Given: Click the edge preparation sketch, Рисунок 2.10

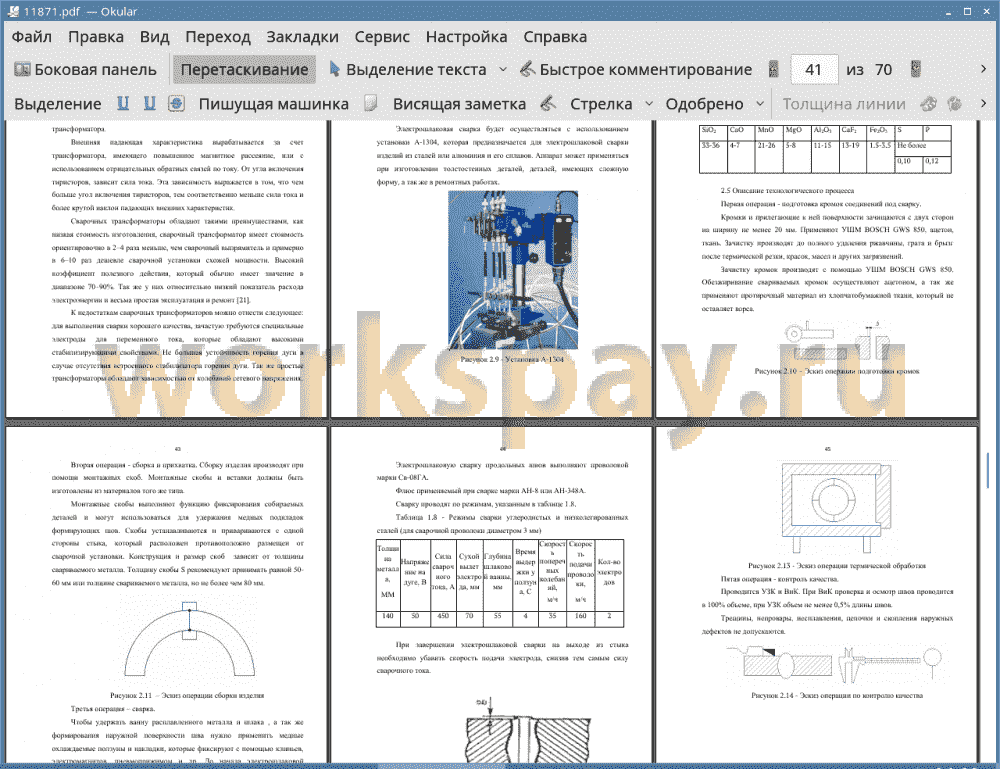Looking at the screenshot, I should coord(837,342).
